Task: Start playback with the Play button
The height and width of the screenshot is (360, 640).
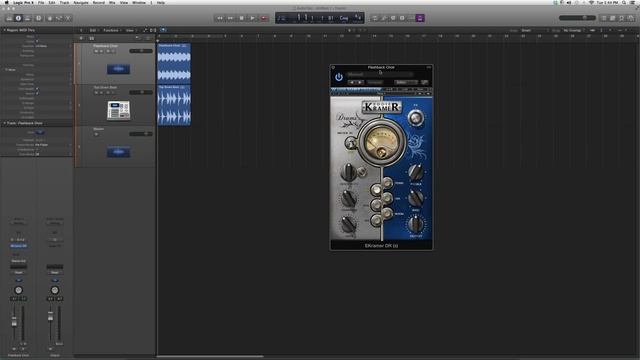Action: pyautogui.click(x=253, y=18)
